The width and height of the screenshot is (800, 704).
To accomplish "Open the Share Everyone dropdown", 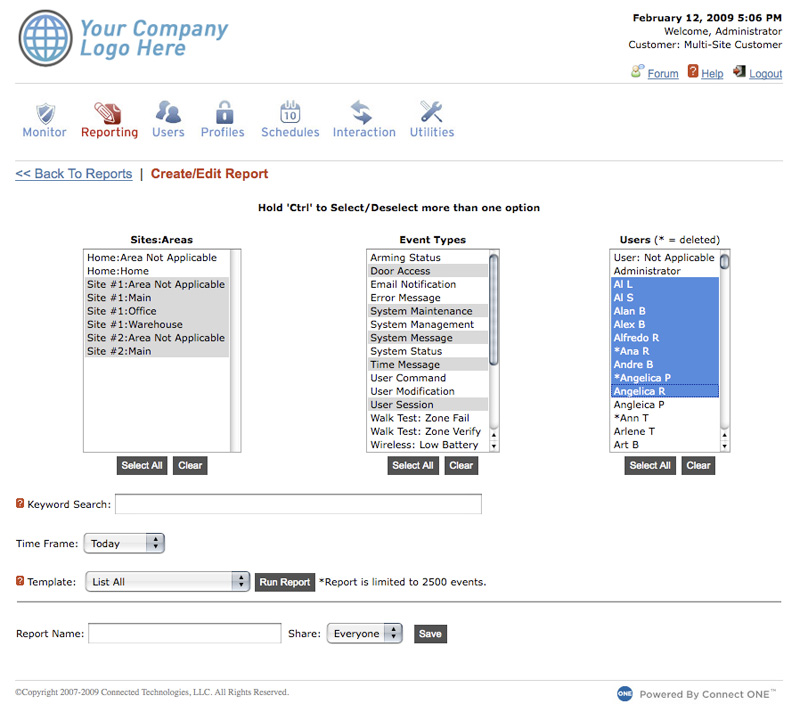I will 364,633.
